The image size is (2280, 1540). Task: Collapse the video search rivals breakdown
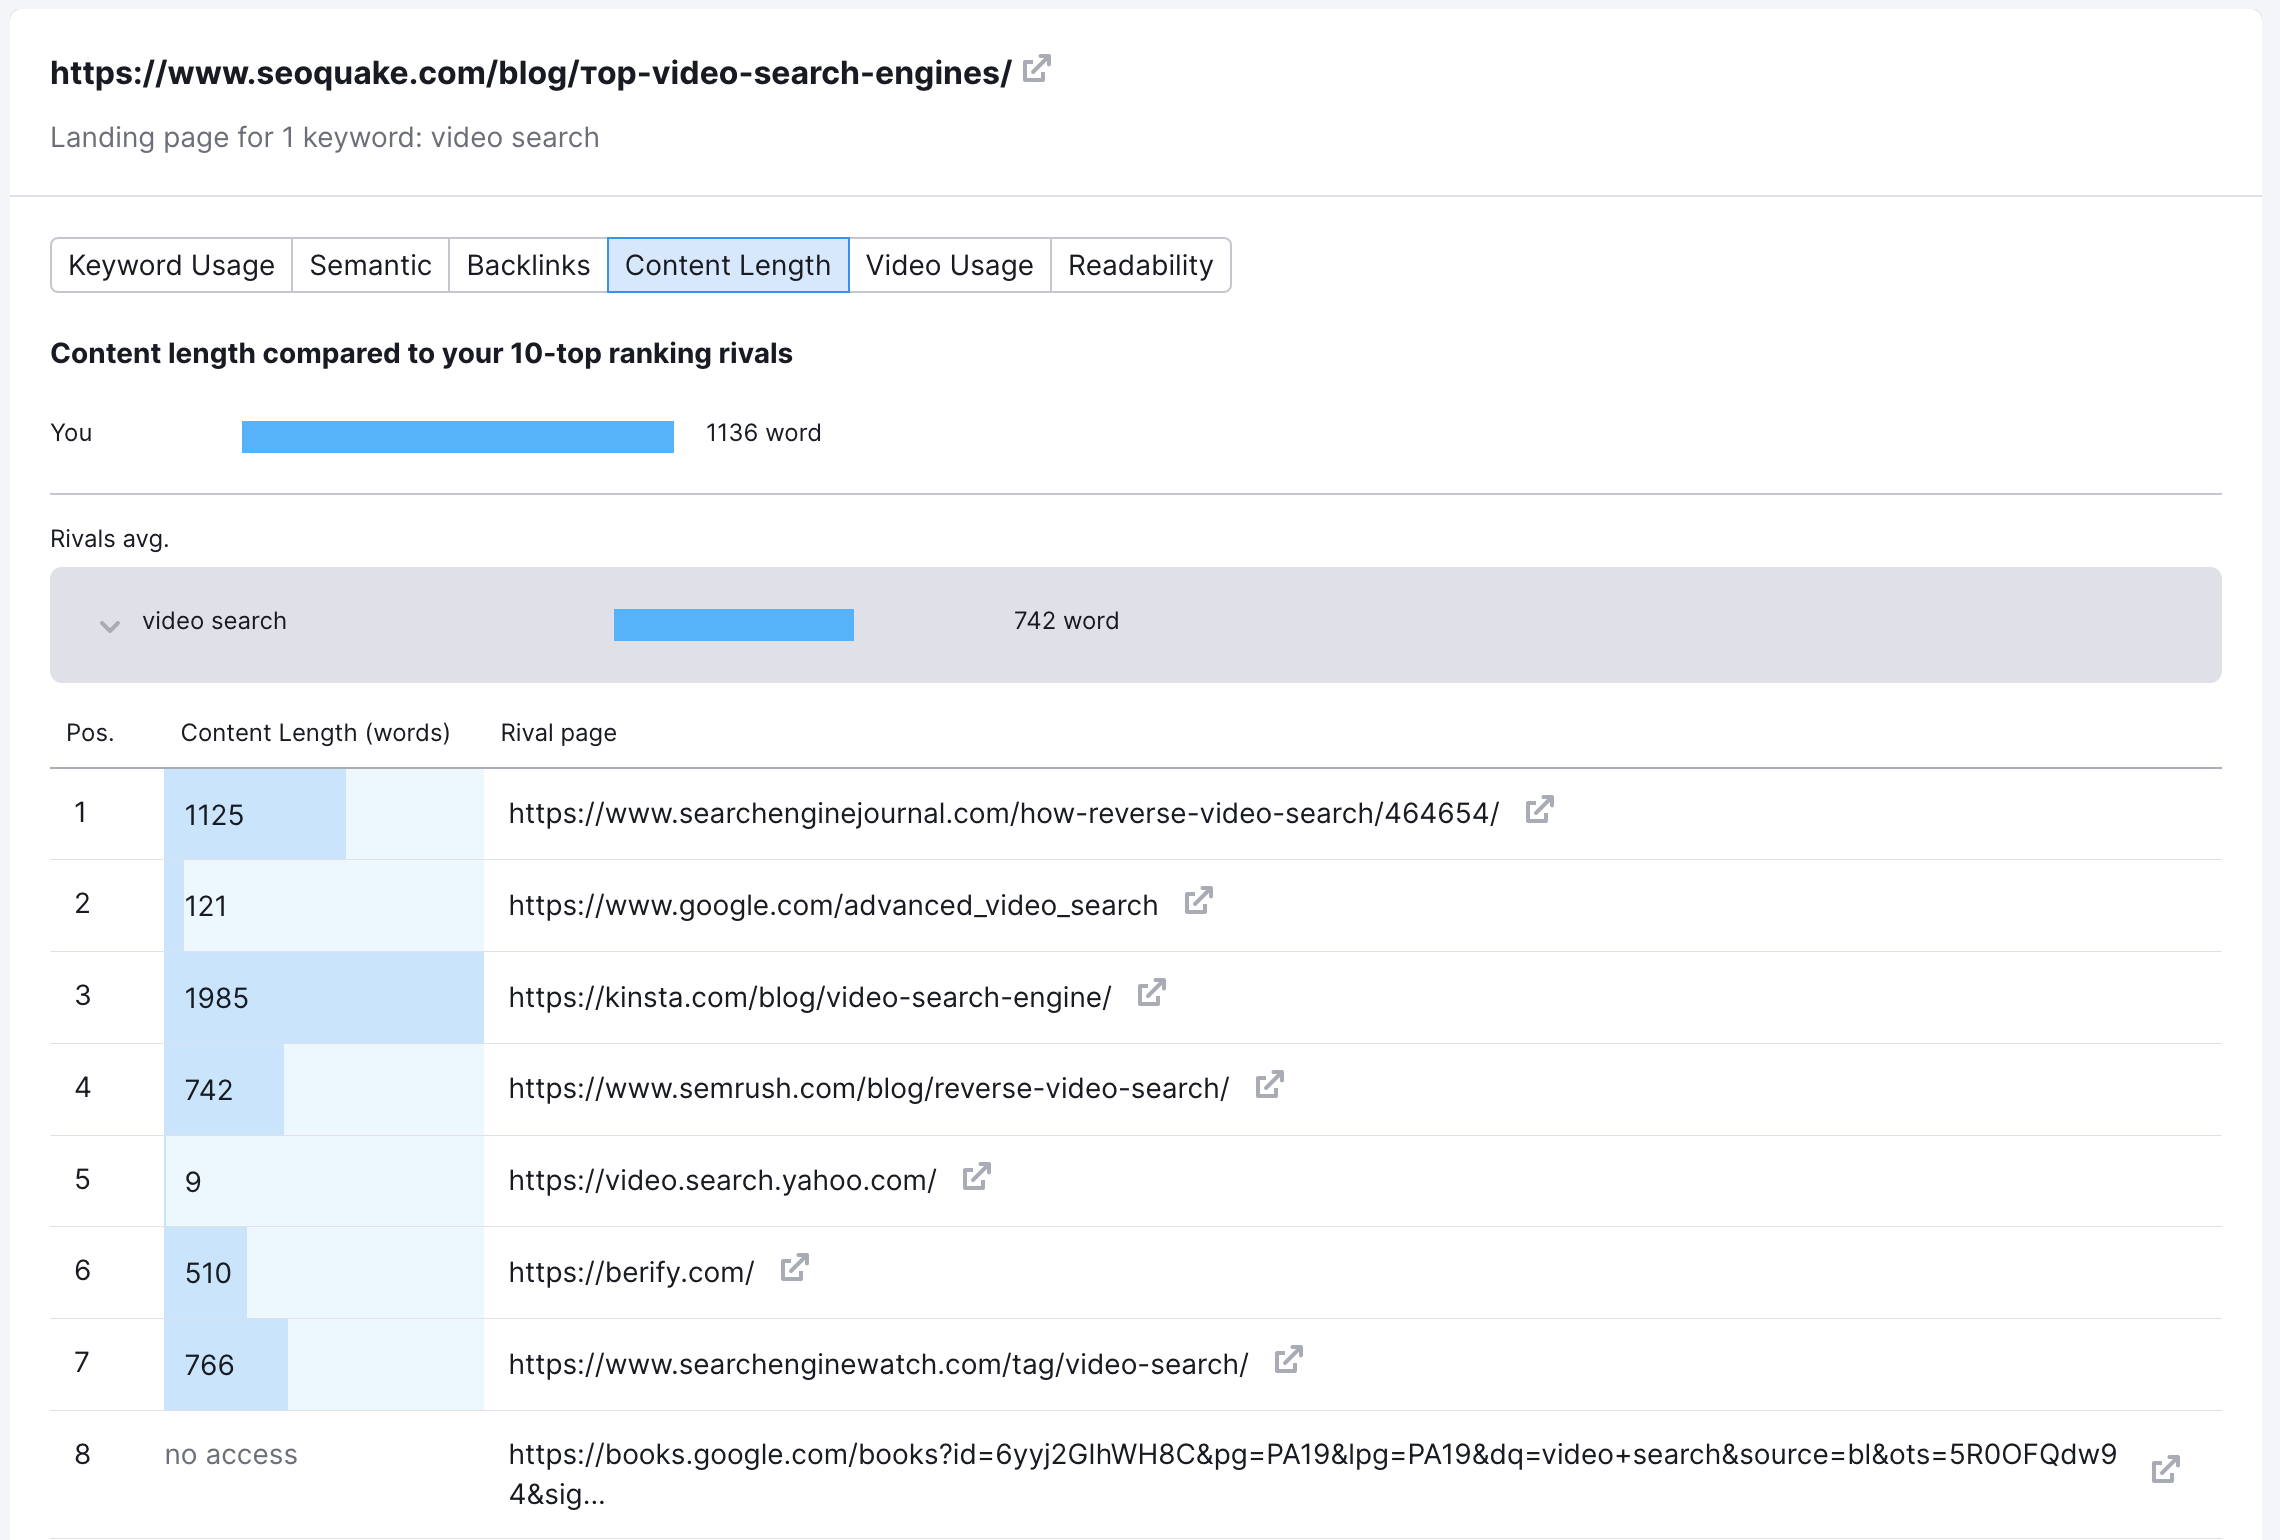click(x=110, y=626)
